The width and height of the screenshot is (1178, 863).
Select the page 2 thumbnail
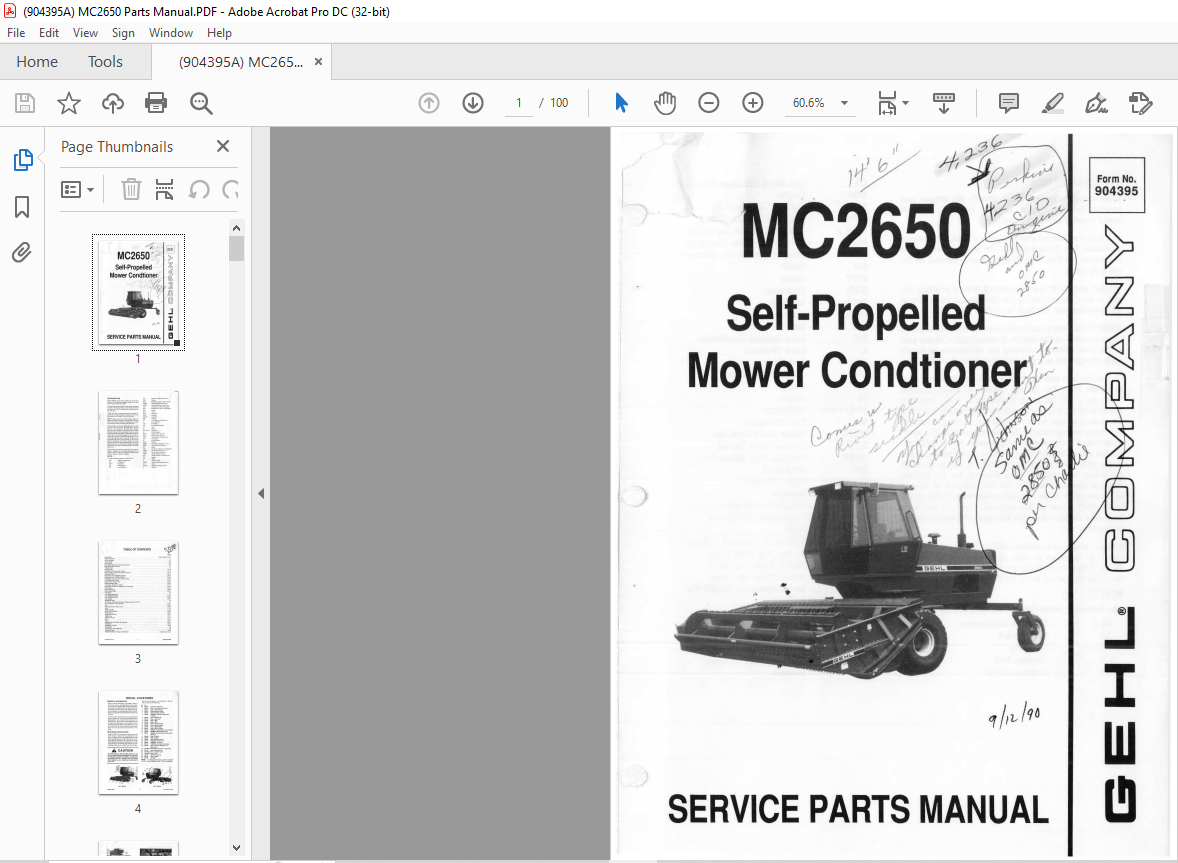[138, 442]
